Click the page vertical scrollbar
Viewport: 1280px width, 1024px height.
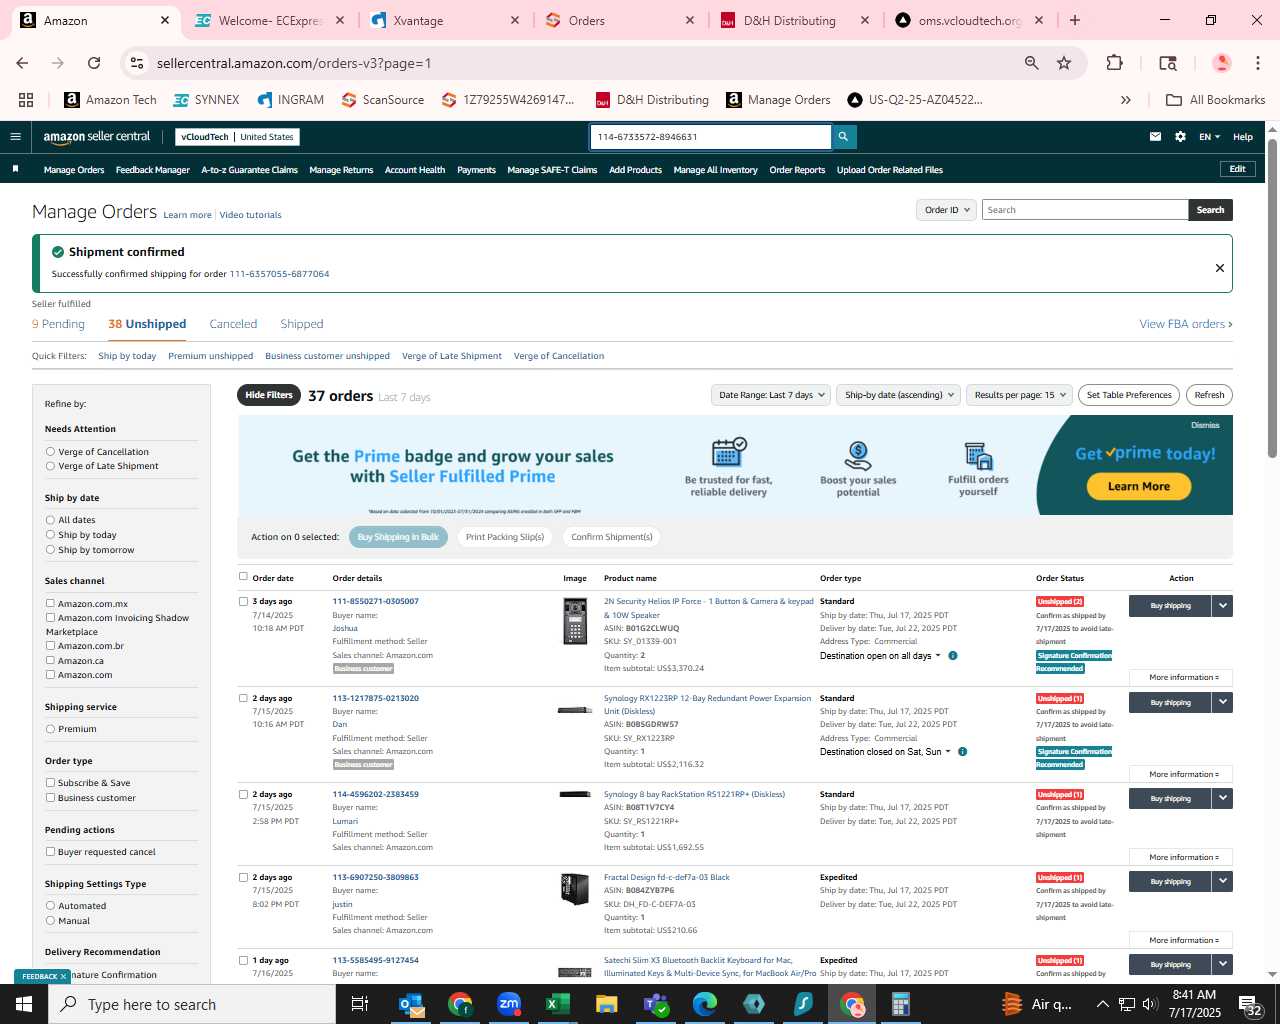1272,298
